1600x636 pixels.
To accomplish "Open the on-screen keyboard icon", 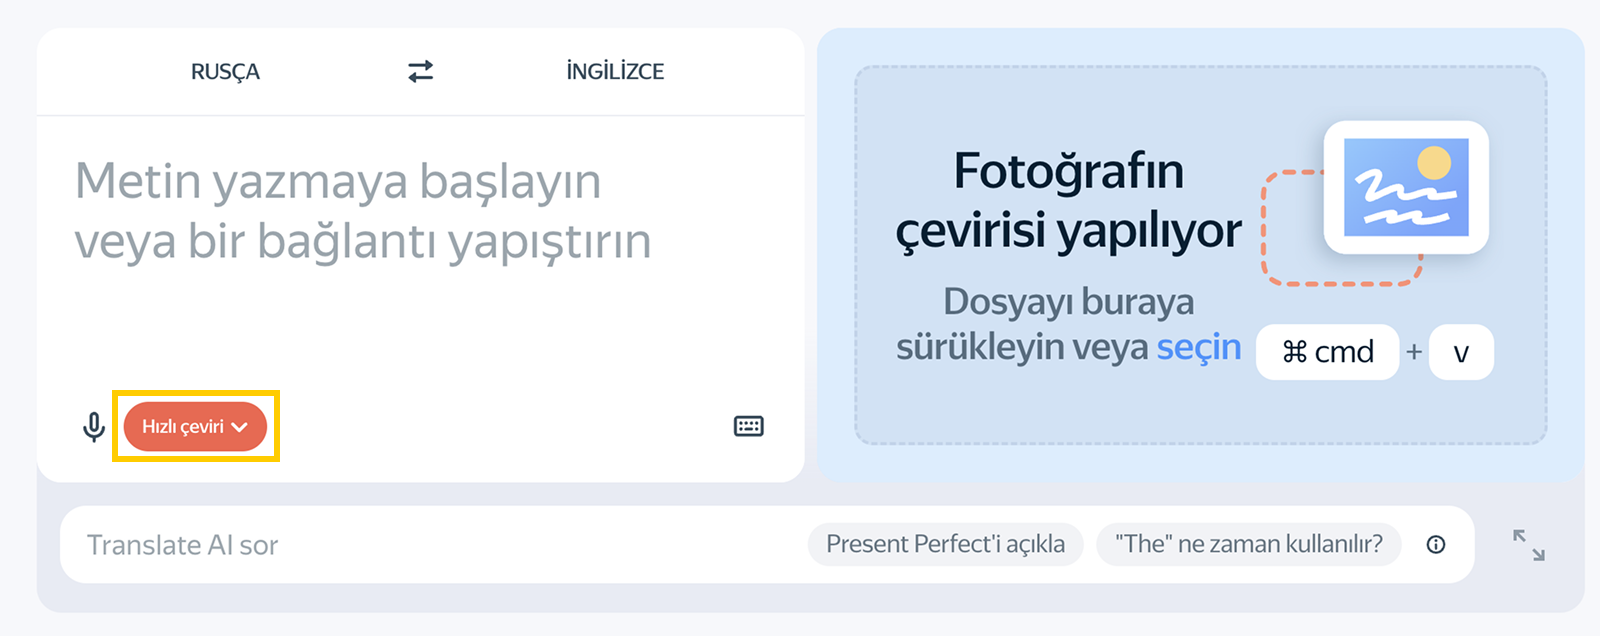I will click(748, 427).
